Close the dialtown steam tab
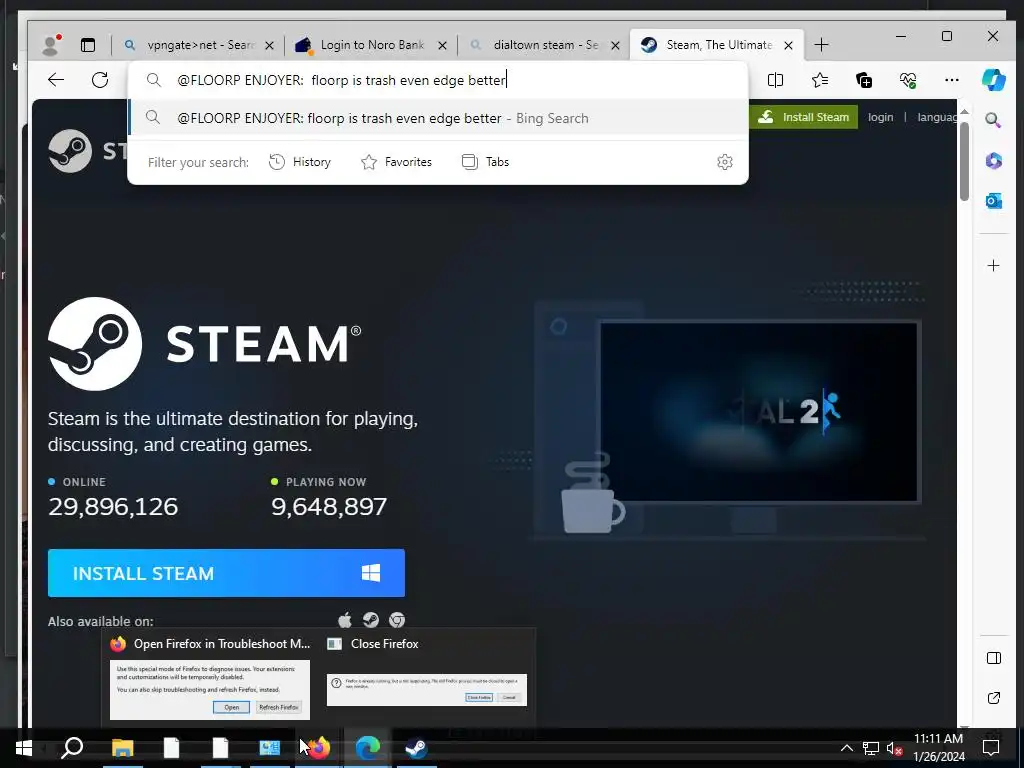This screenshot has width=1024, height=768. pyautogui.click(x=615, y=46)
